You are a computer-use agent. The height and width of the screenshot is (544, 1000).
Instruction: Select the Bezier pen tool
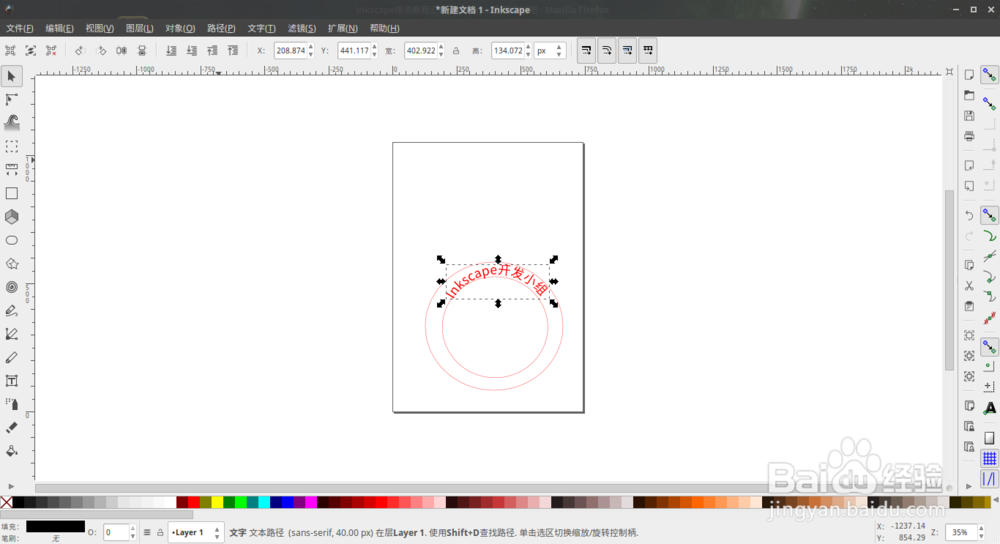(x=11, y=334)
